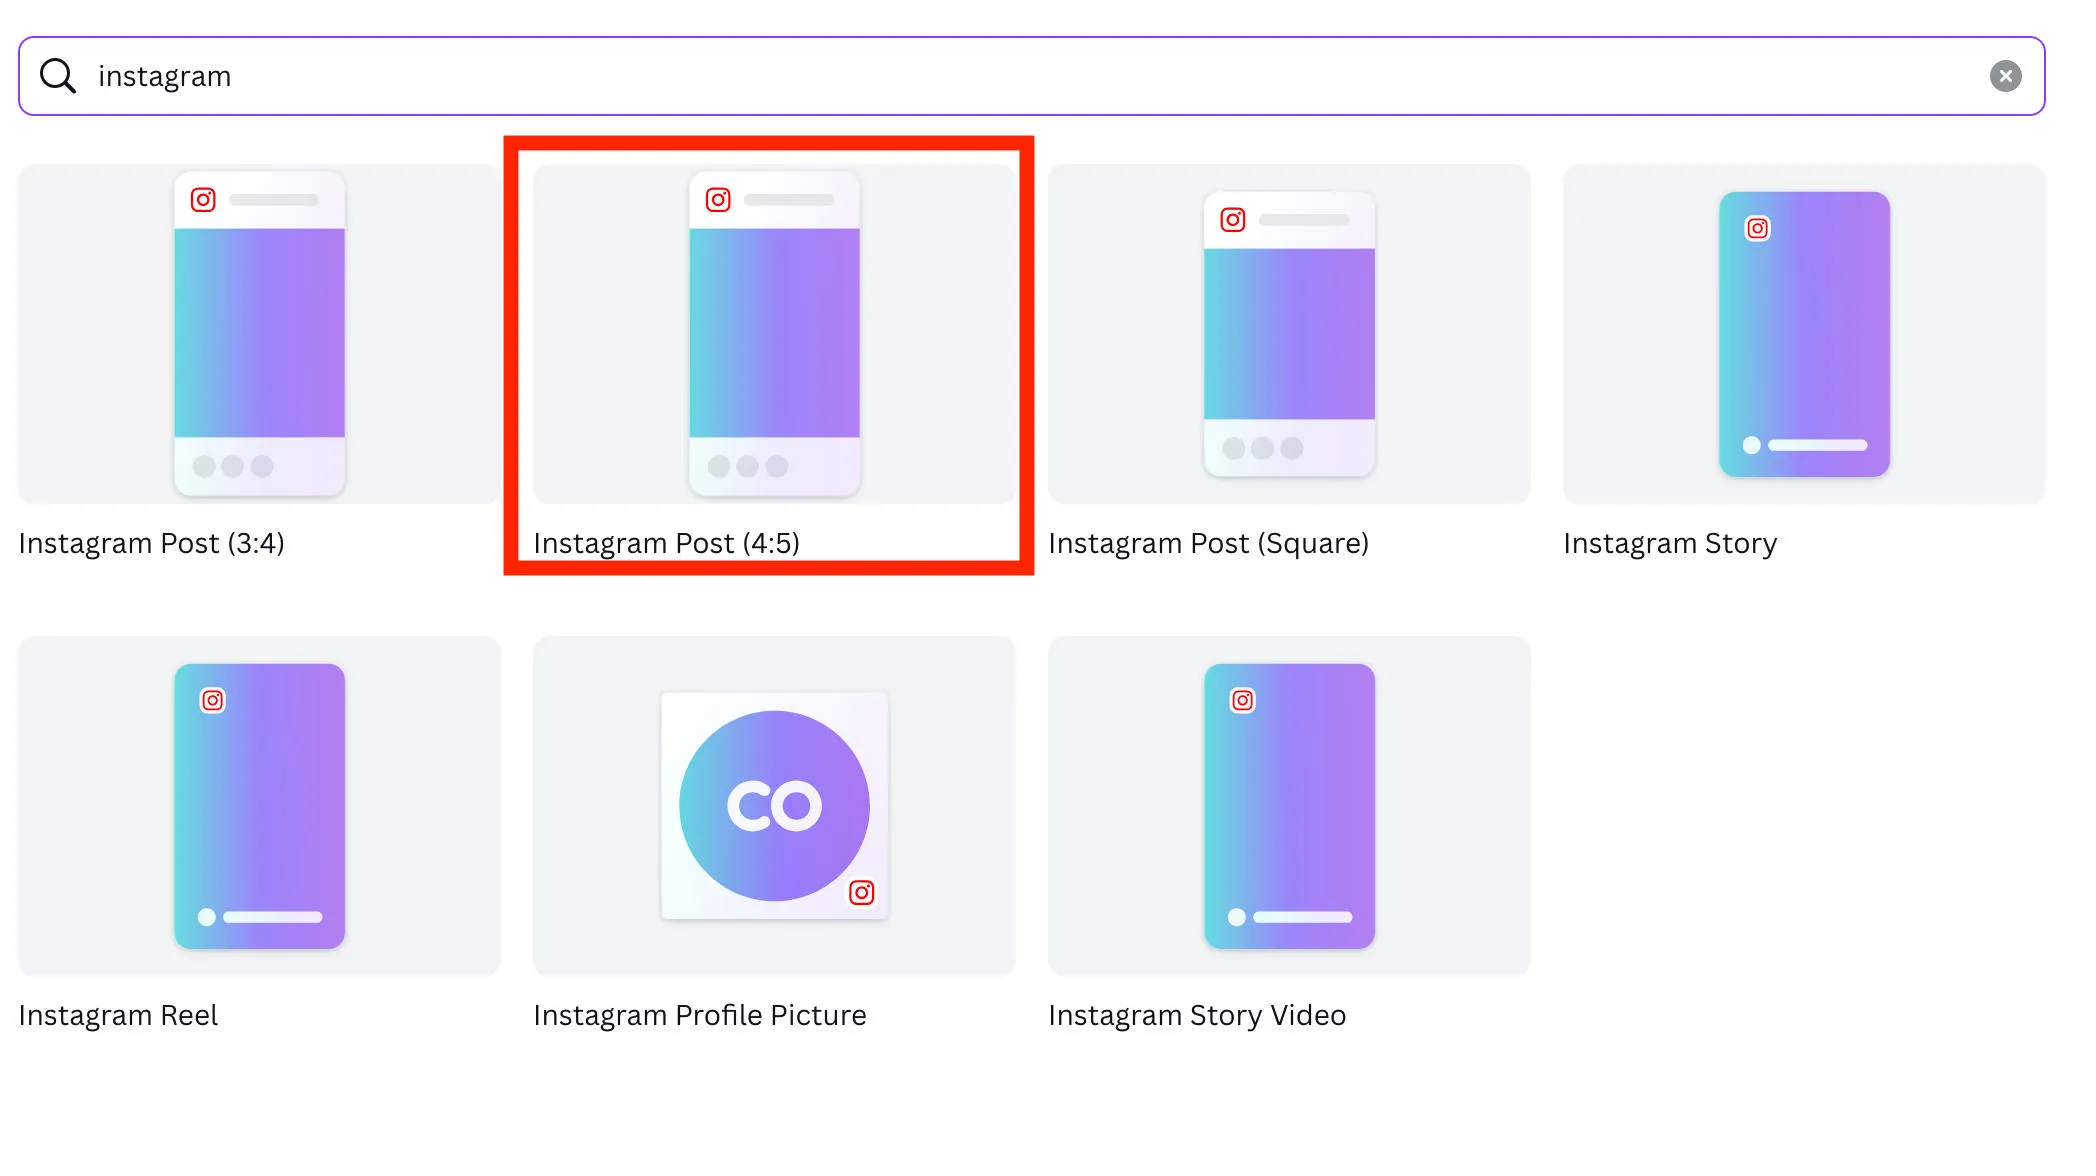Click the Instagram Post (4:5) label
Viewport: 2096px width, 1176px height.
(667, 543)
